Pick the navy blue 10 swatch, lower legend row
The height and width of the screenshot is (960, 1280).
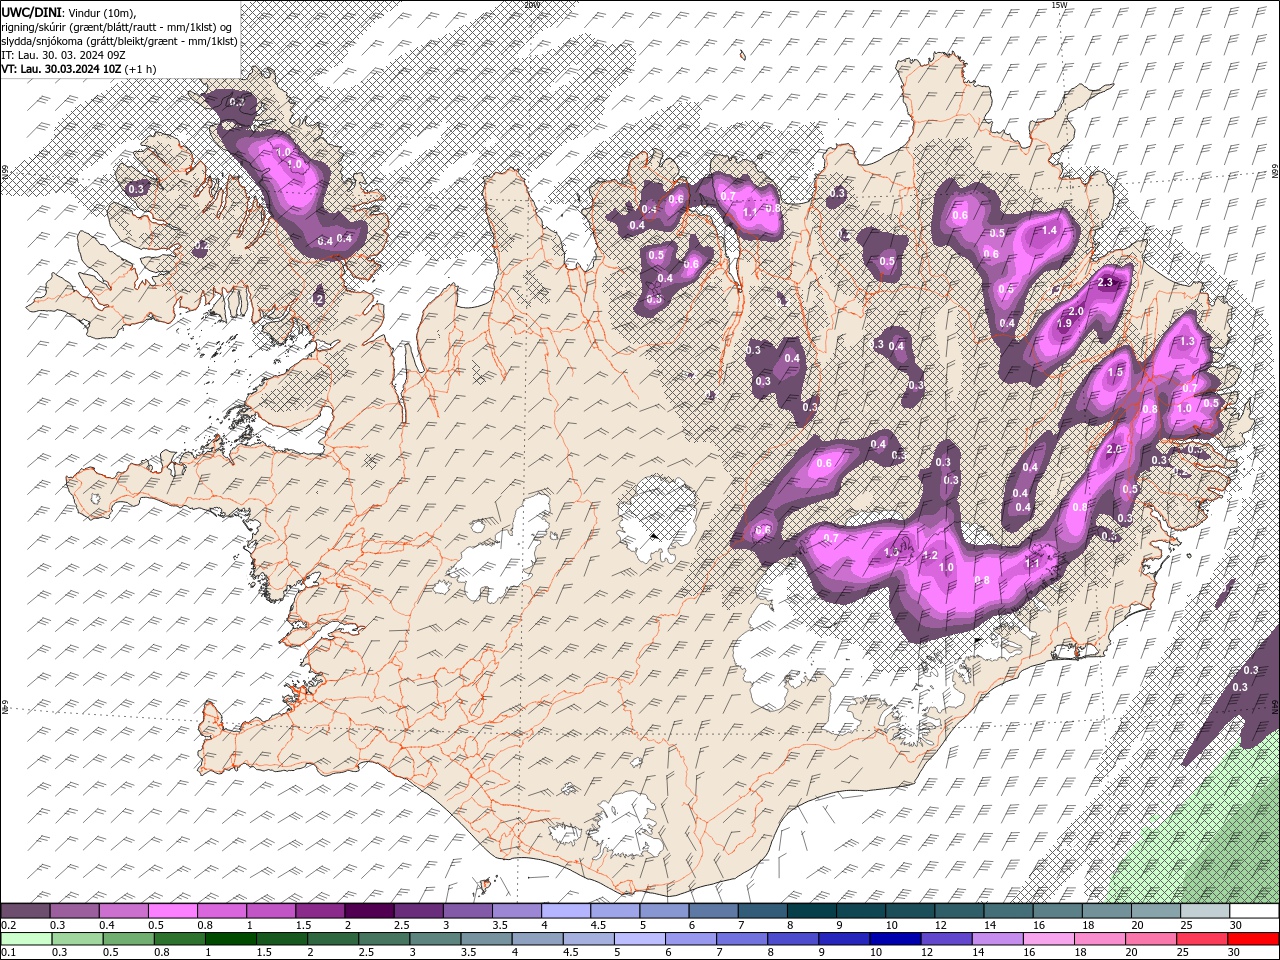(896, 939)
